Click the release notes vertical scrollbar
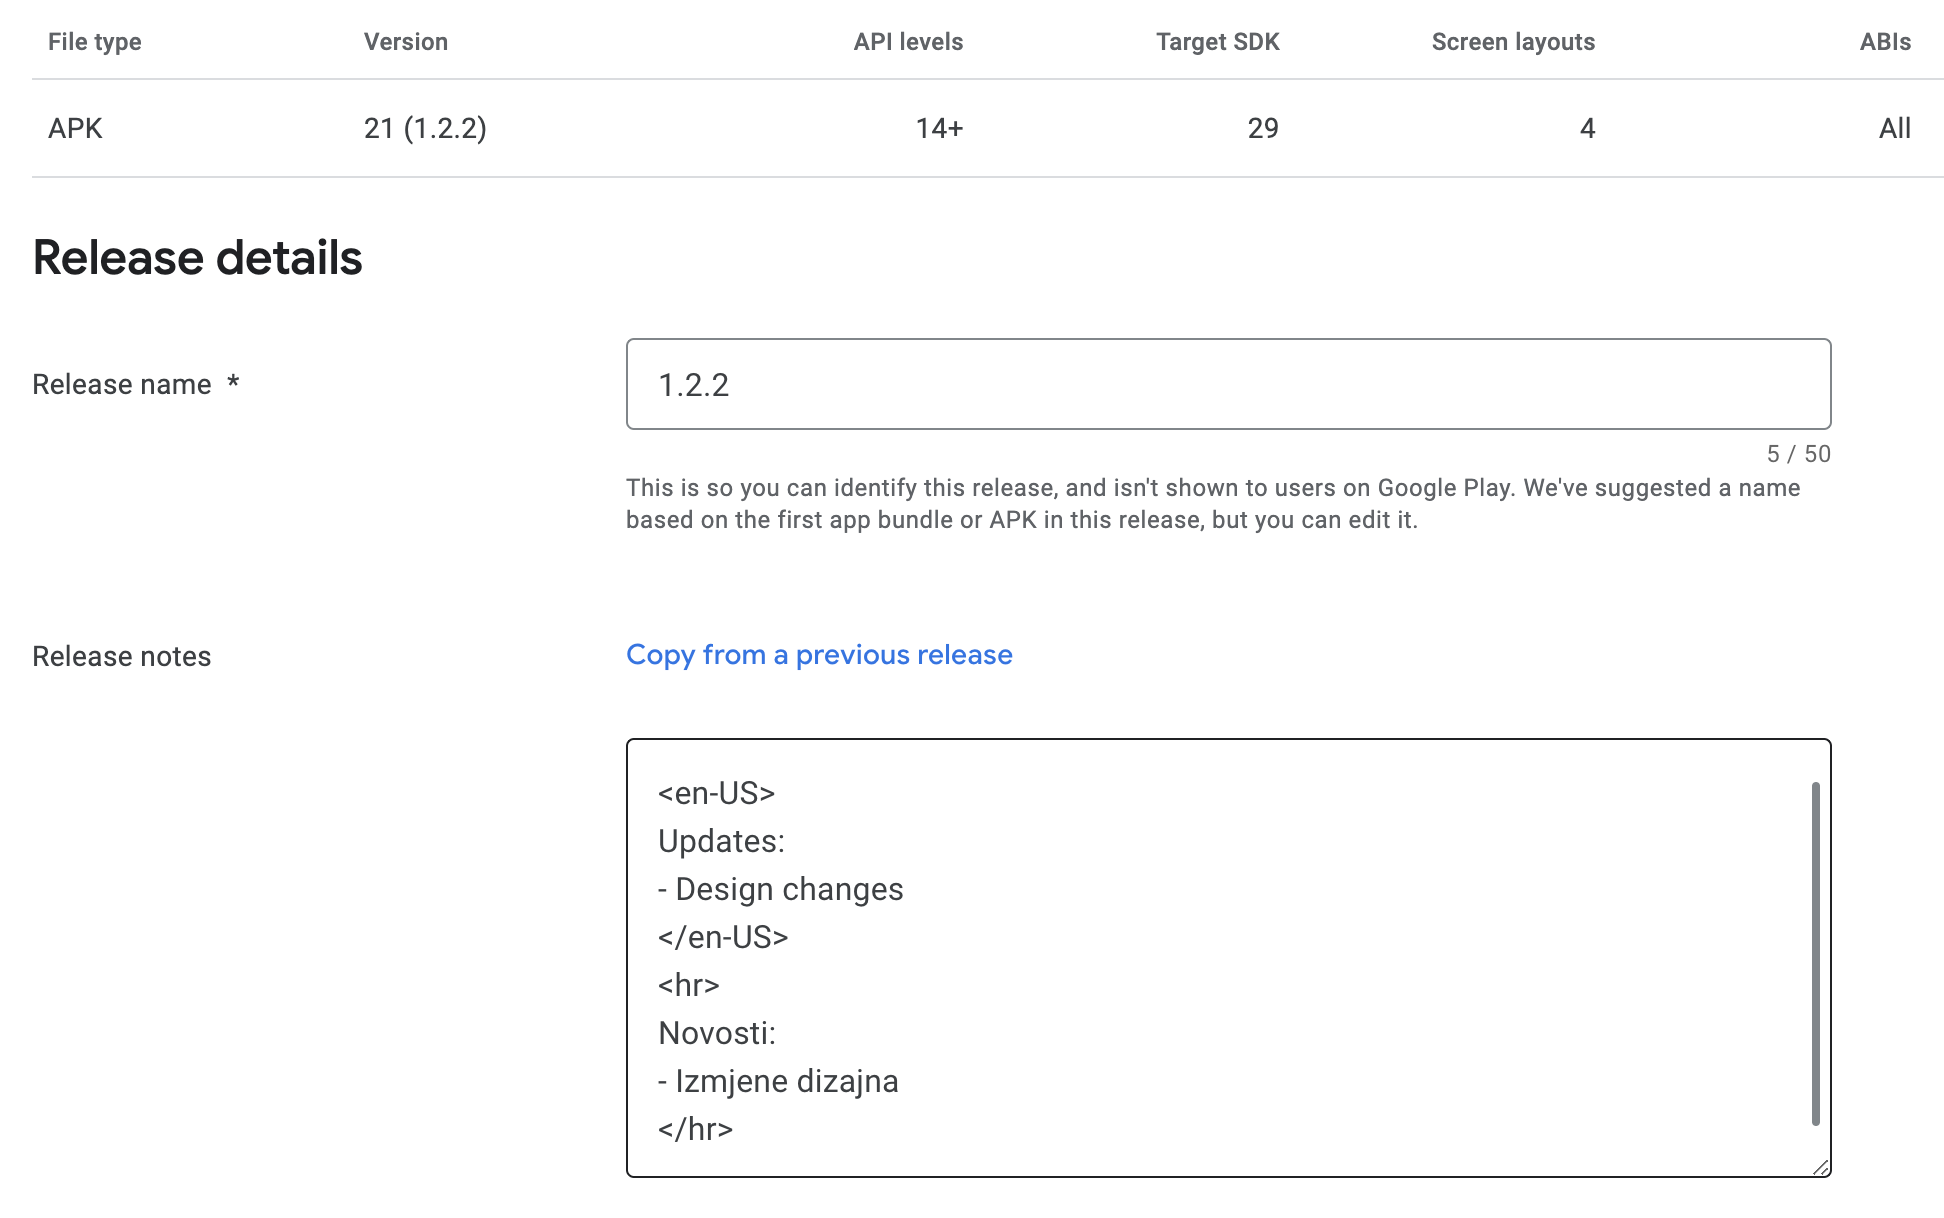This screenshot has height=1218, width=1944. [x=1815, y=954]
